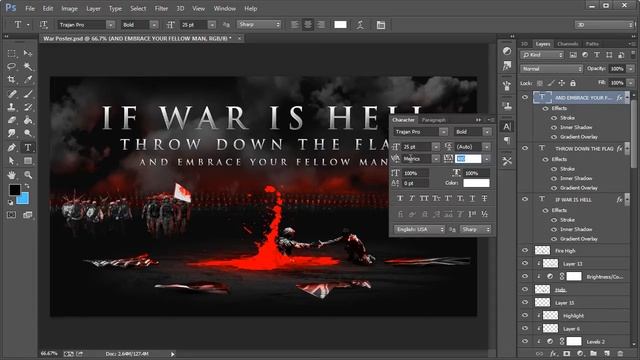
Task: Open the font size dropdown in options bar
Action: [212, 25]
